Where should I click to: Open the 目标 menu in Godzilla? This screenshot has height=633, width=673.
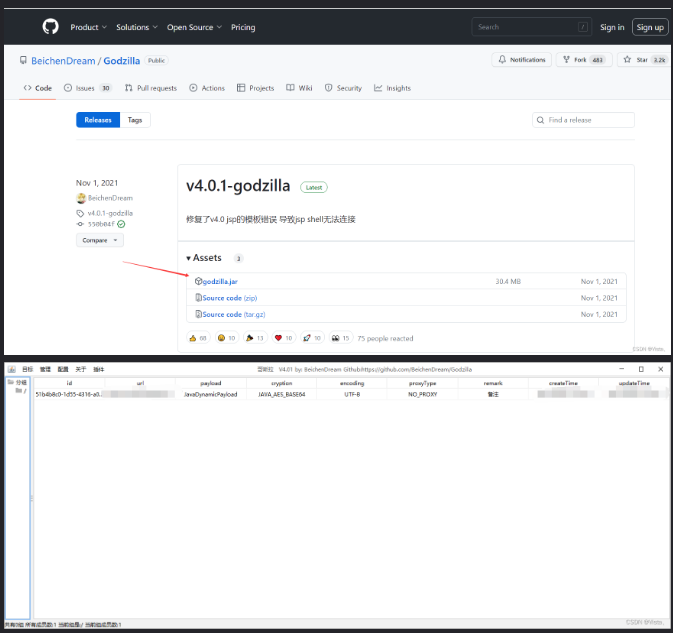click(27, 369)
